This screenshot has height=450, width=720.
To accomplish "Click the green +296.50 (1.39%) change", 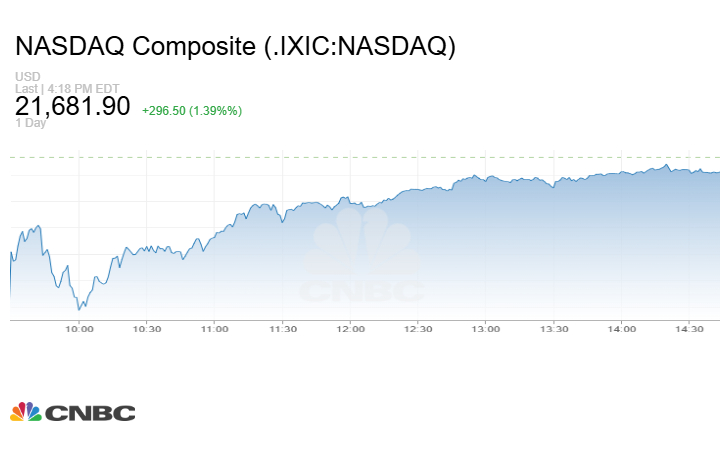I will [x=192, y=109].
